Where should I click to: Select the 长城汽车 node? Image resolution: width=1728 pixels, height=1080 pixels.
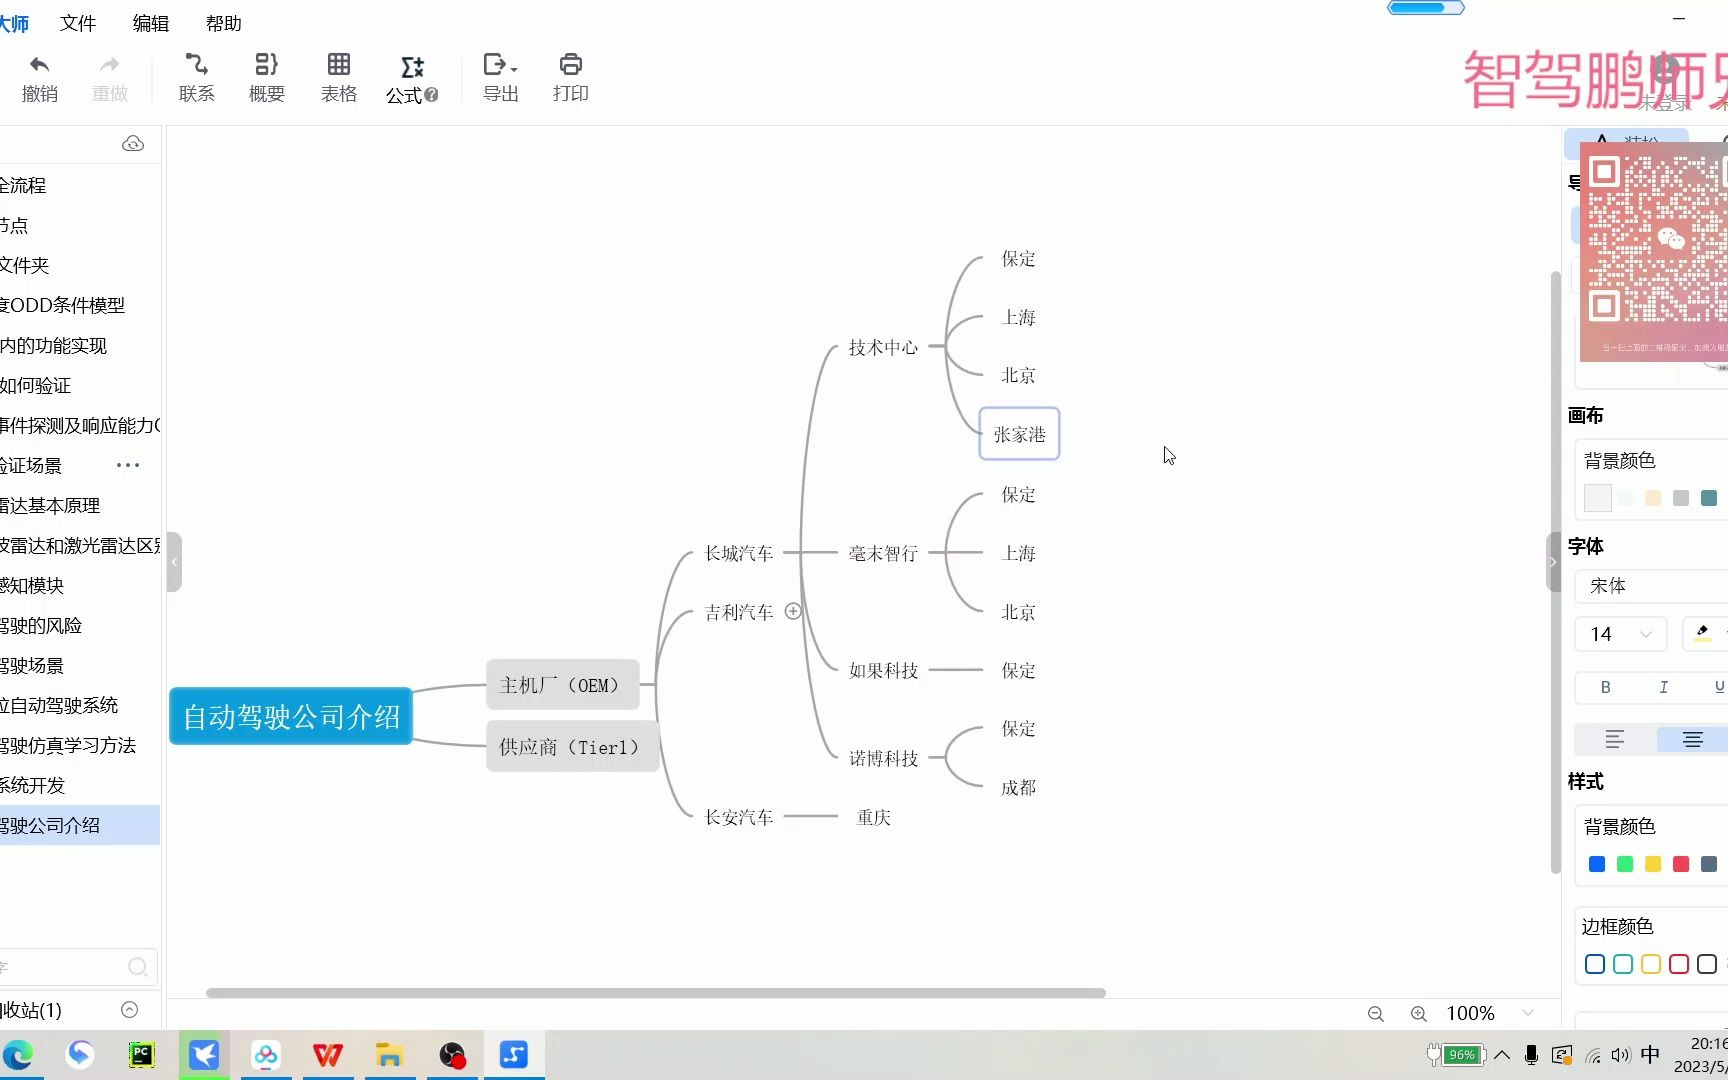(x=739, y=553)
